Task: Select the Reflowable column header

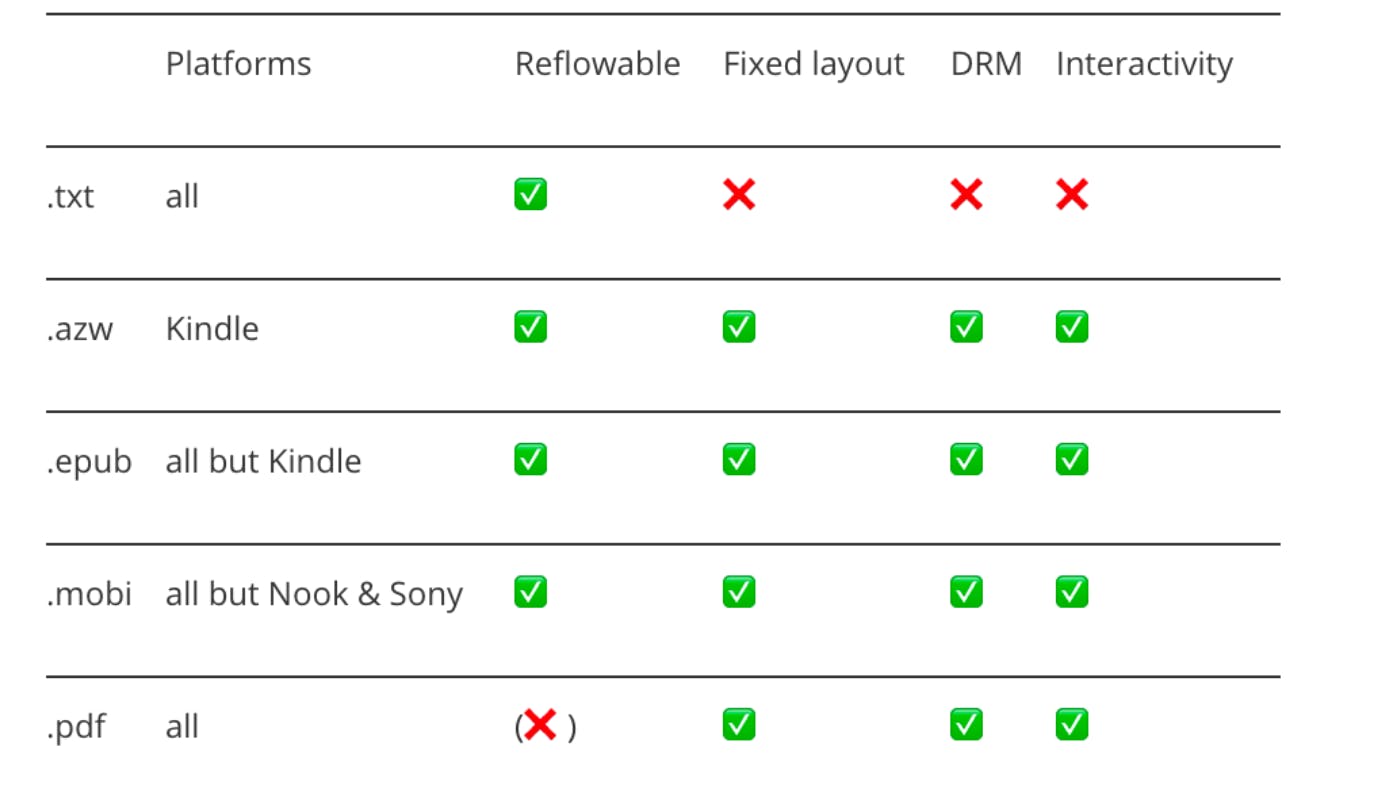Action: pos(597,64)
